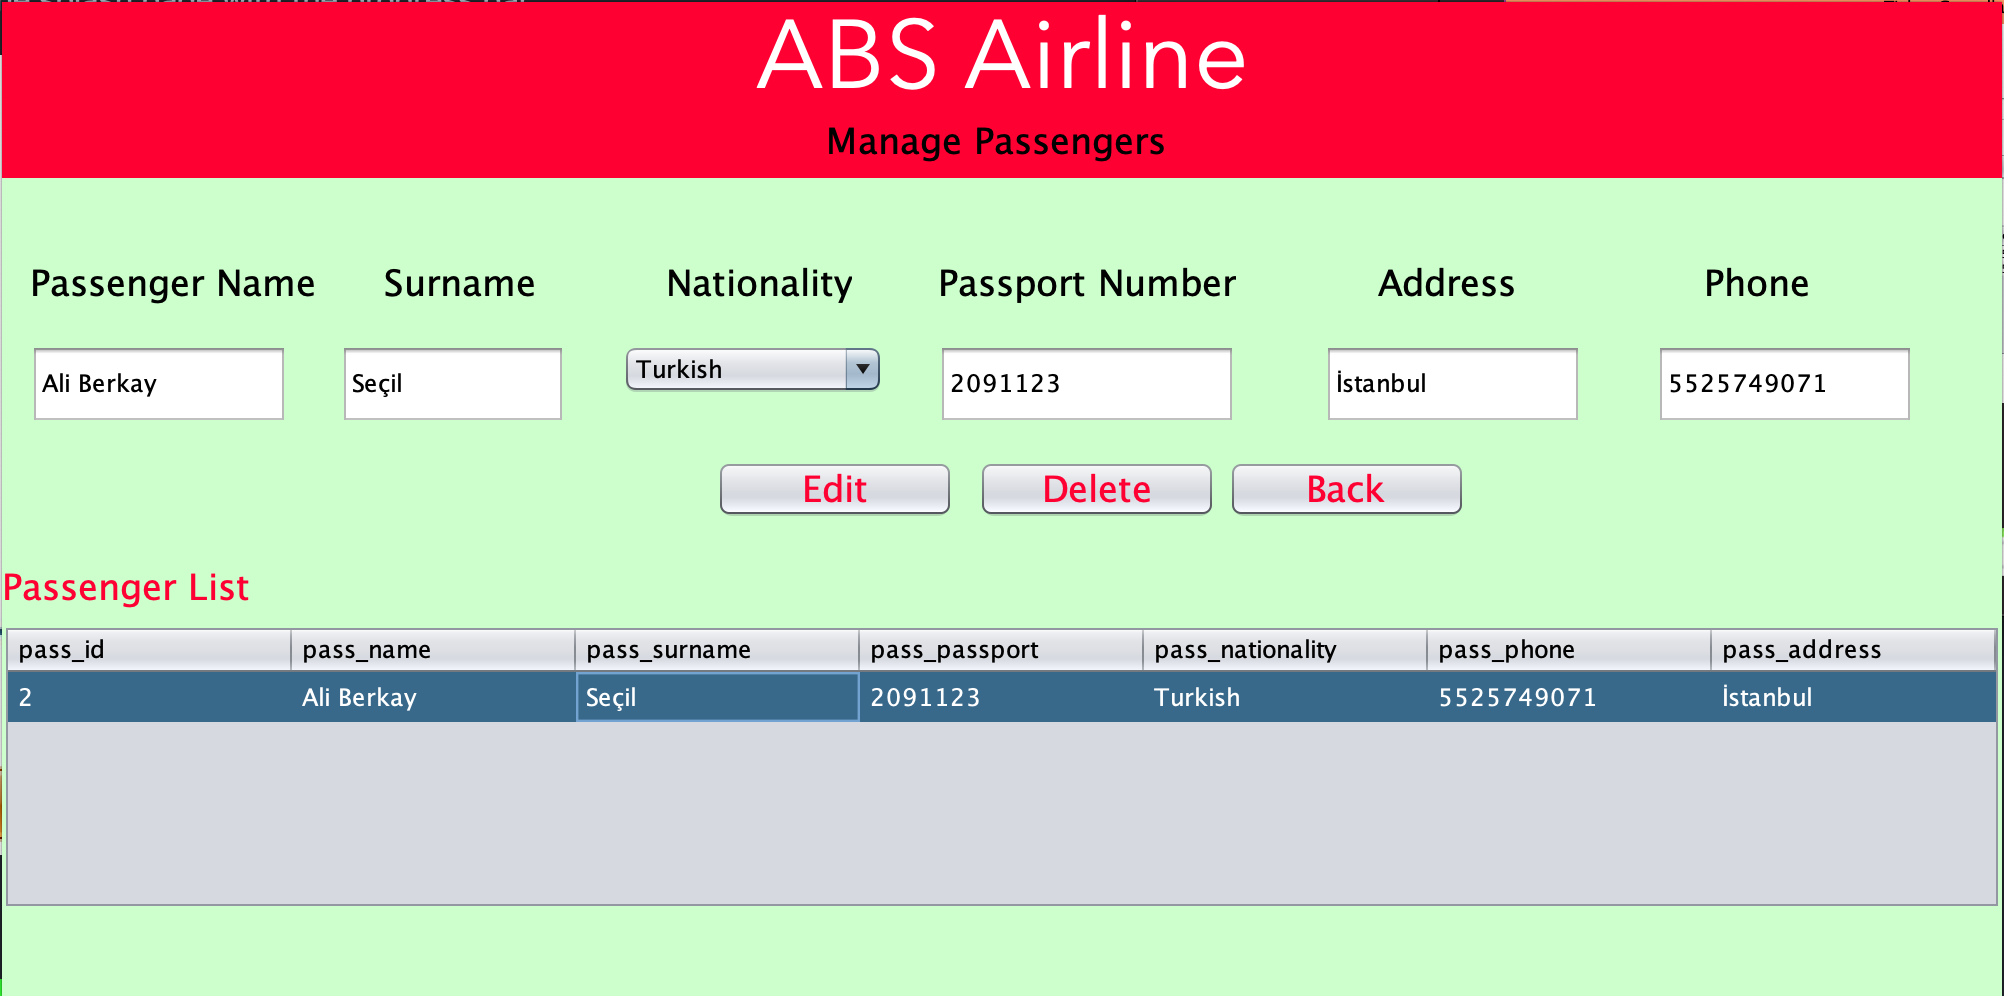Image resolution: width=2004 pixels, height=996 pixels.
Task: Click the pass_id column header
Action: coord(148,649)
